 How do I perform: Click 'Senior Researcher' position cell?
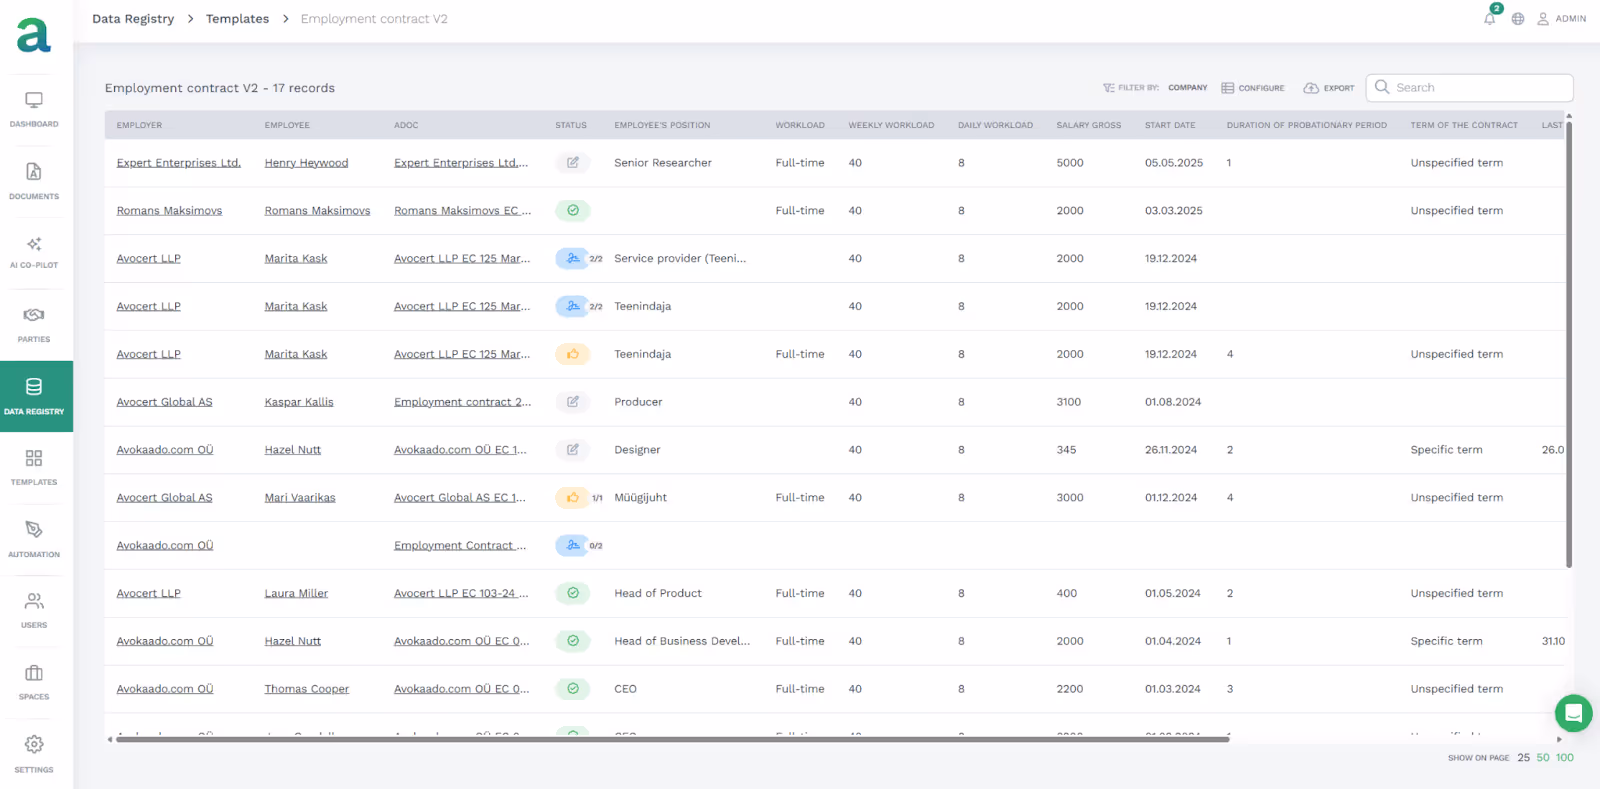[663, 163]
